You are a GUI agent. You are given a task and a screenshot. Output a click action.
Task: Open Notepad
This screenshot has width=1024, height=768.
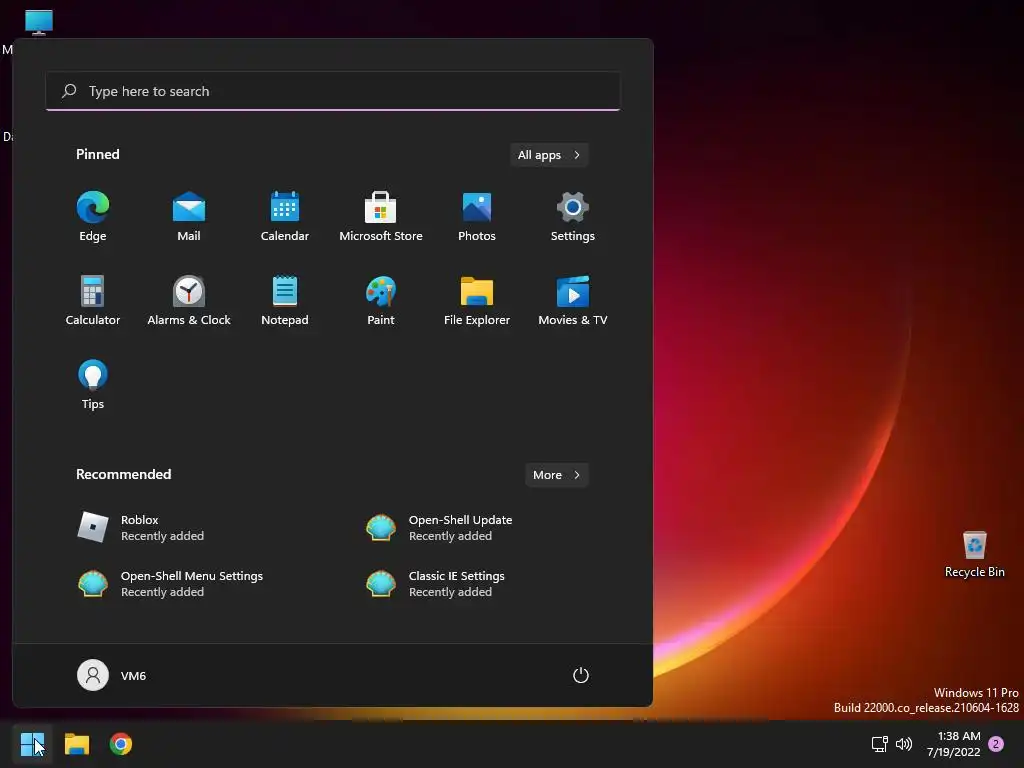click(285, 300)
